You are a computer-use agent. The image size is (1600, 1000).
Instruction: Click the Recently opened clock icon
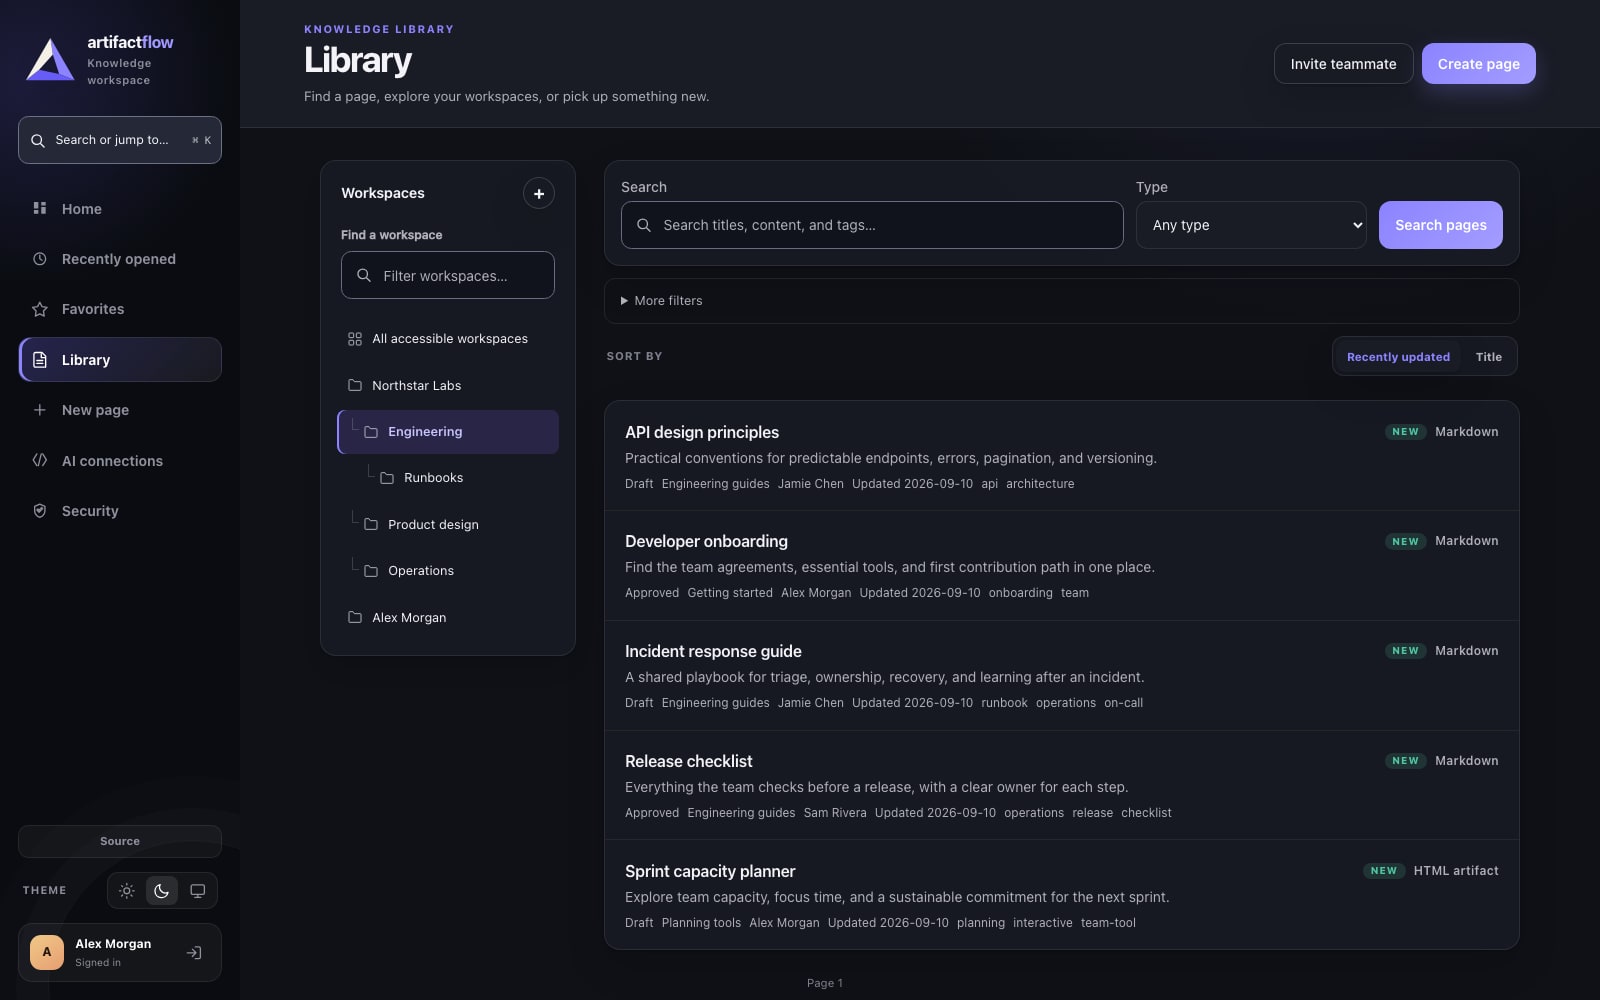pos(40,259)
